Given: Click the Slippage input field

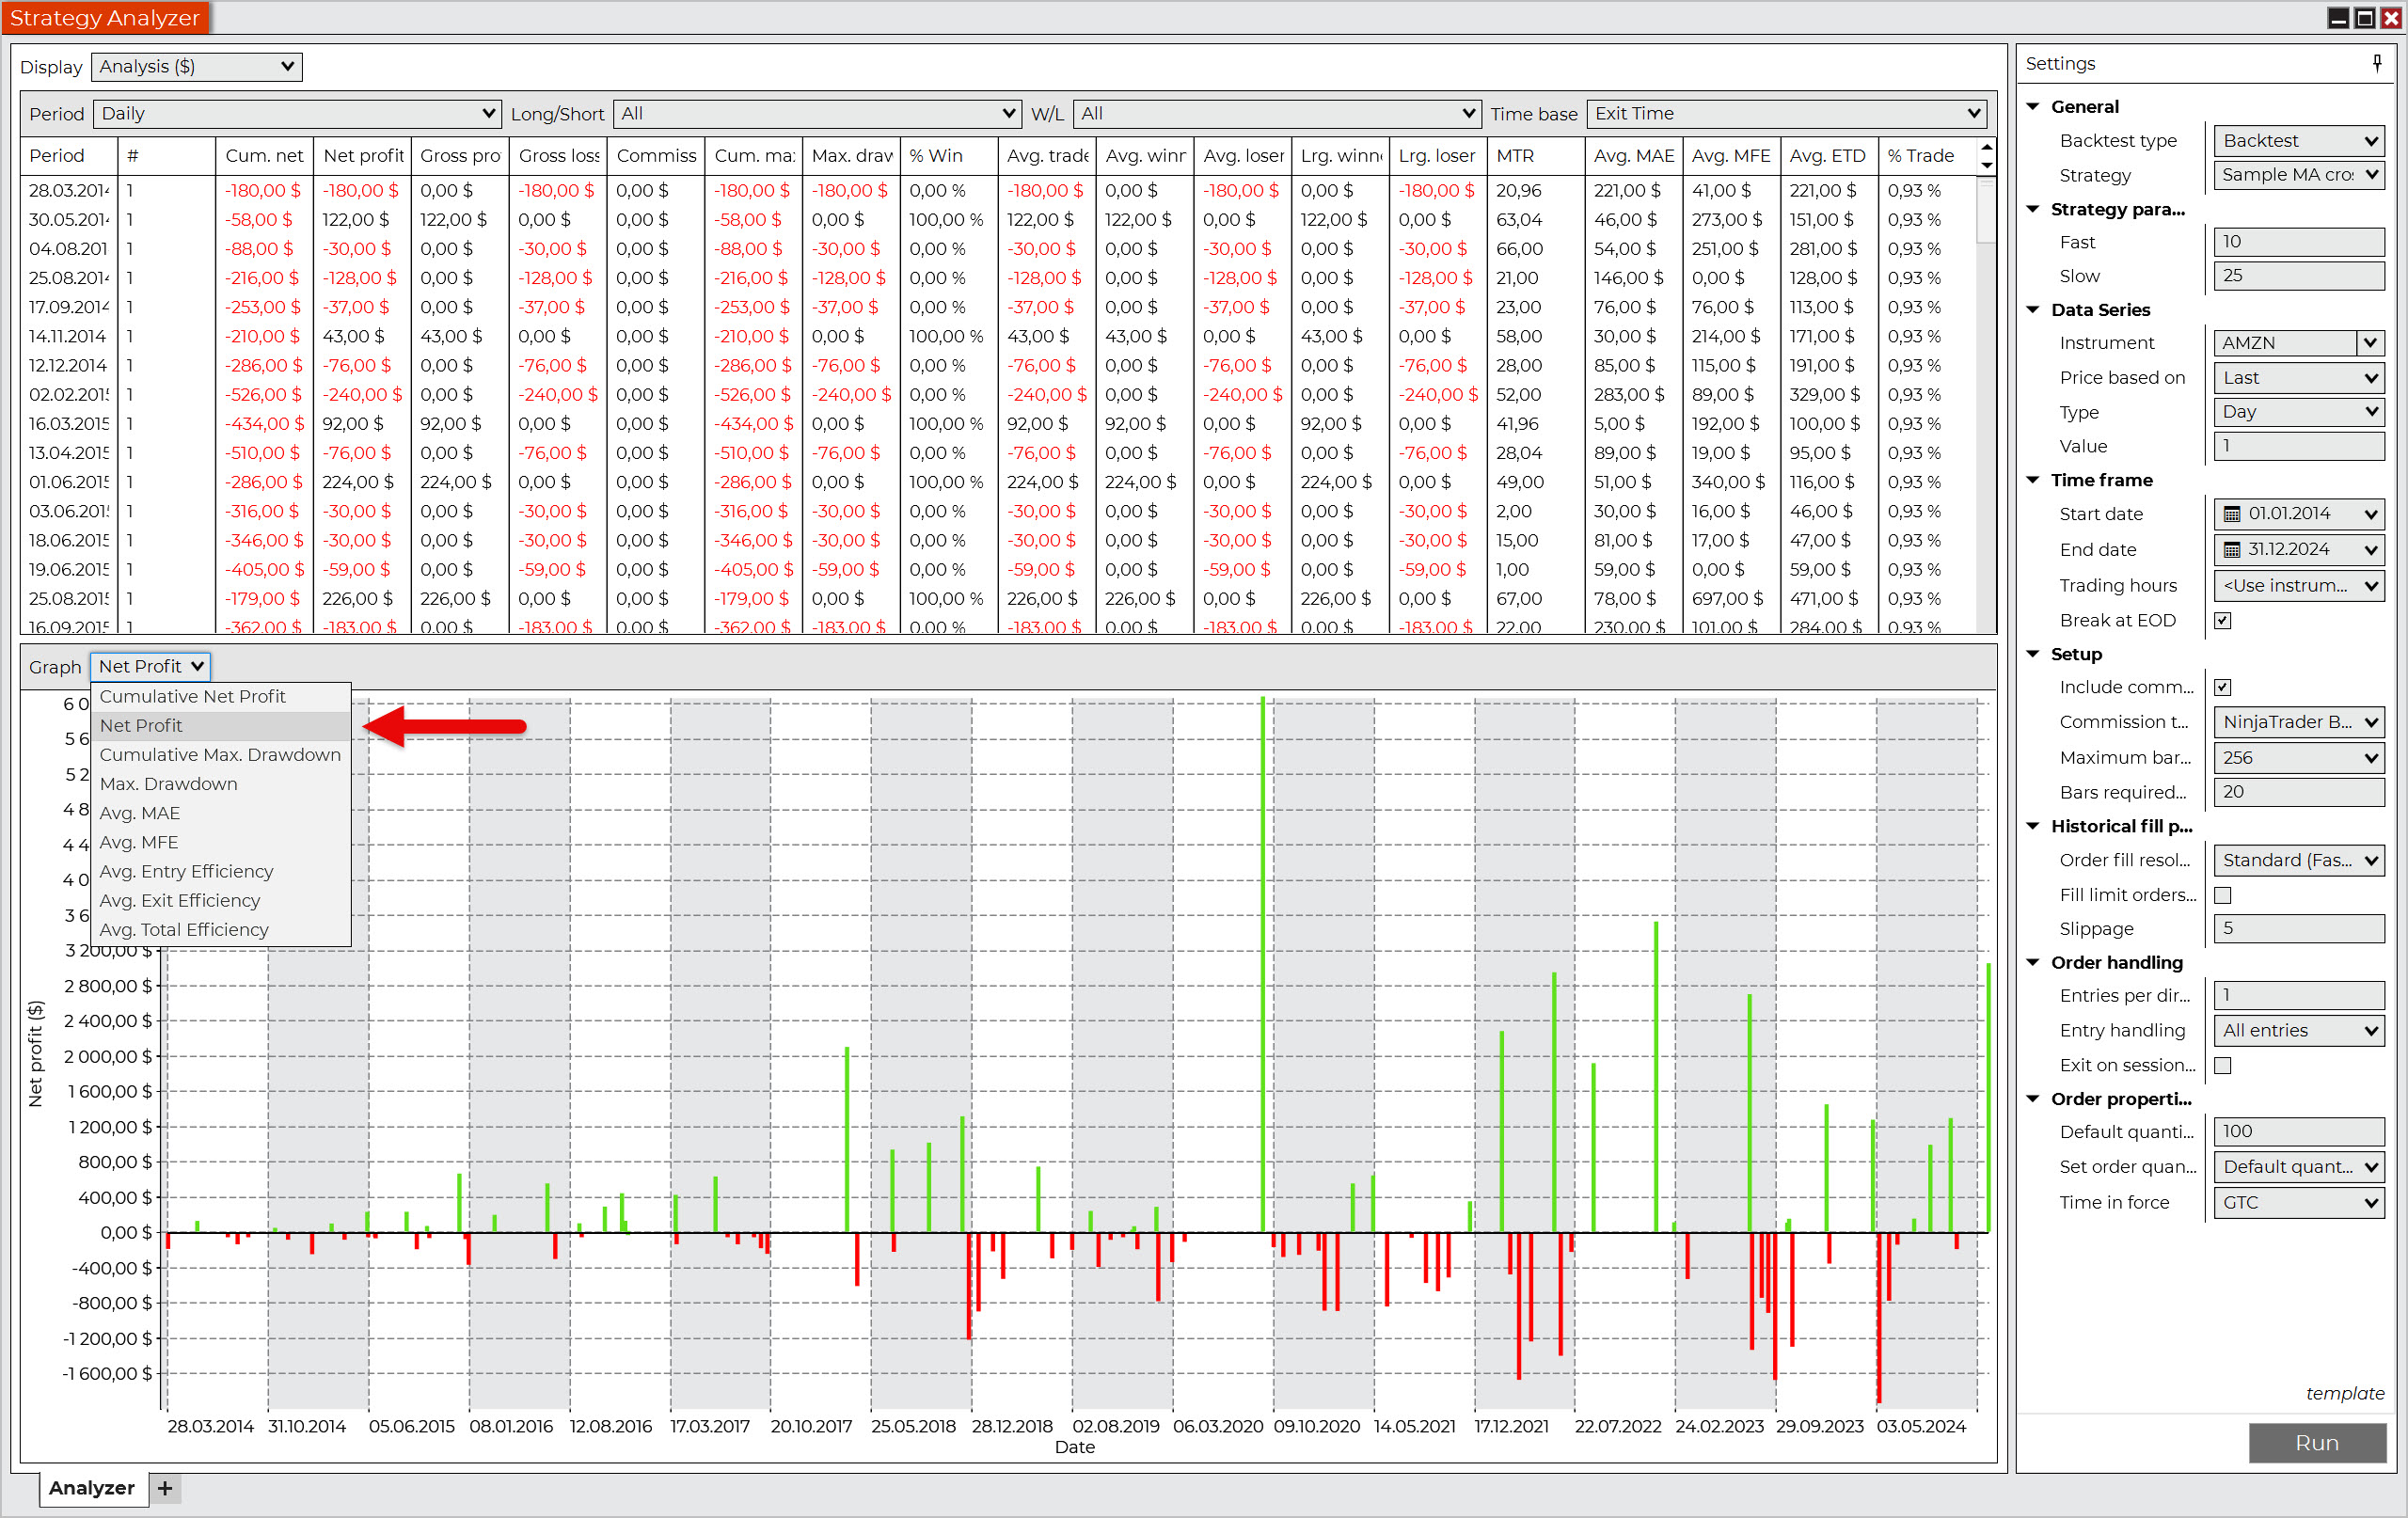Looking at the screenshot, I should (2297, 928).
